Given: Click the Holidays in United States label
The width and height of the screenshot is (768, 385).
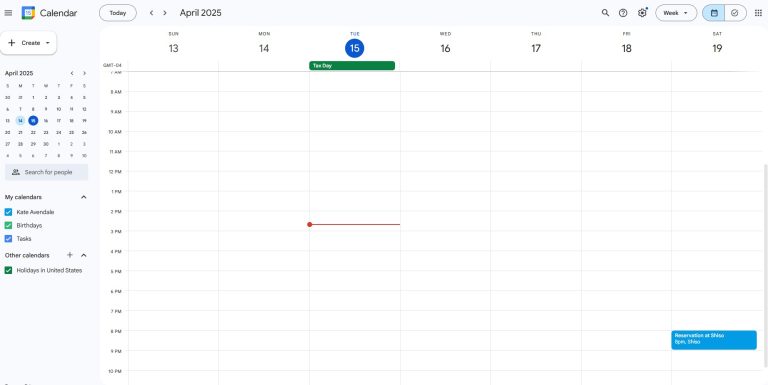Looking at the screenshot, I should 49,270.
